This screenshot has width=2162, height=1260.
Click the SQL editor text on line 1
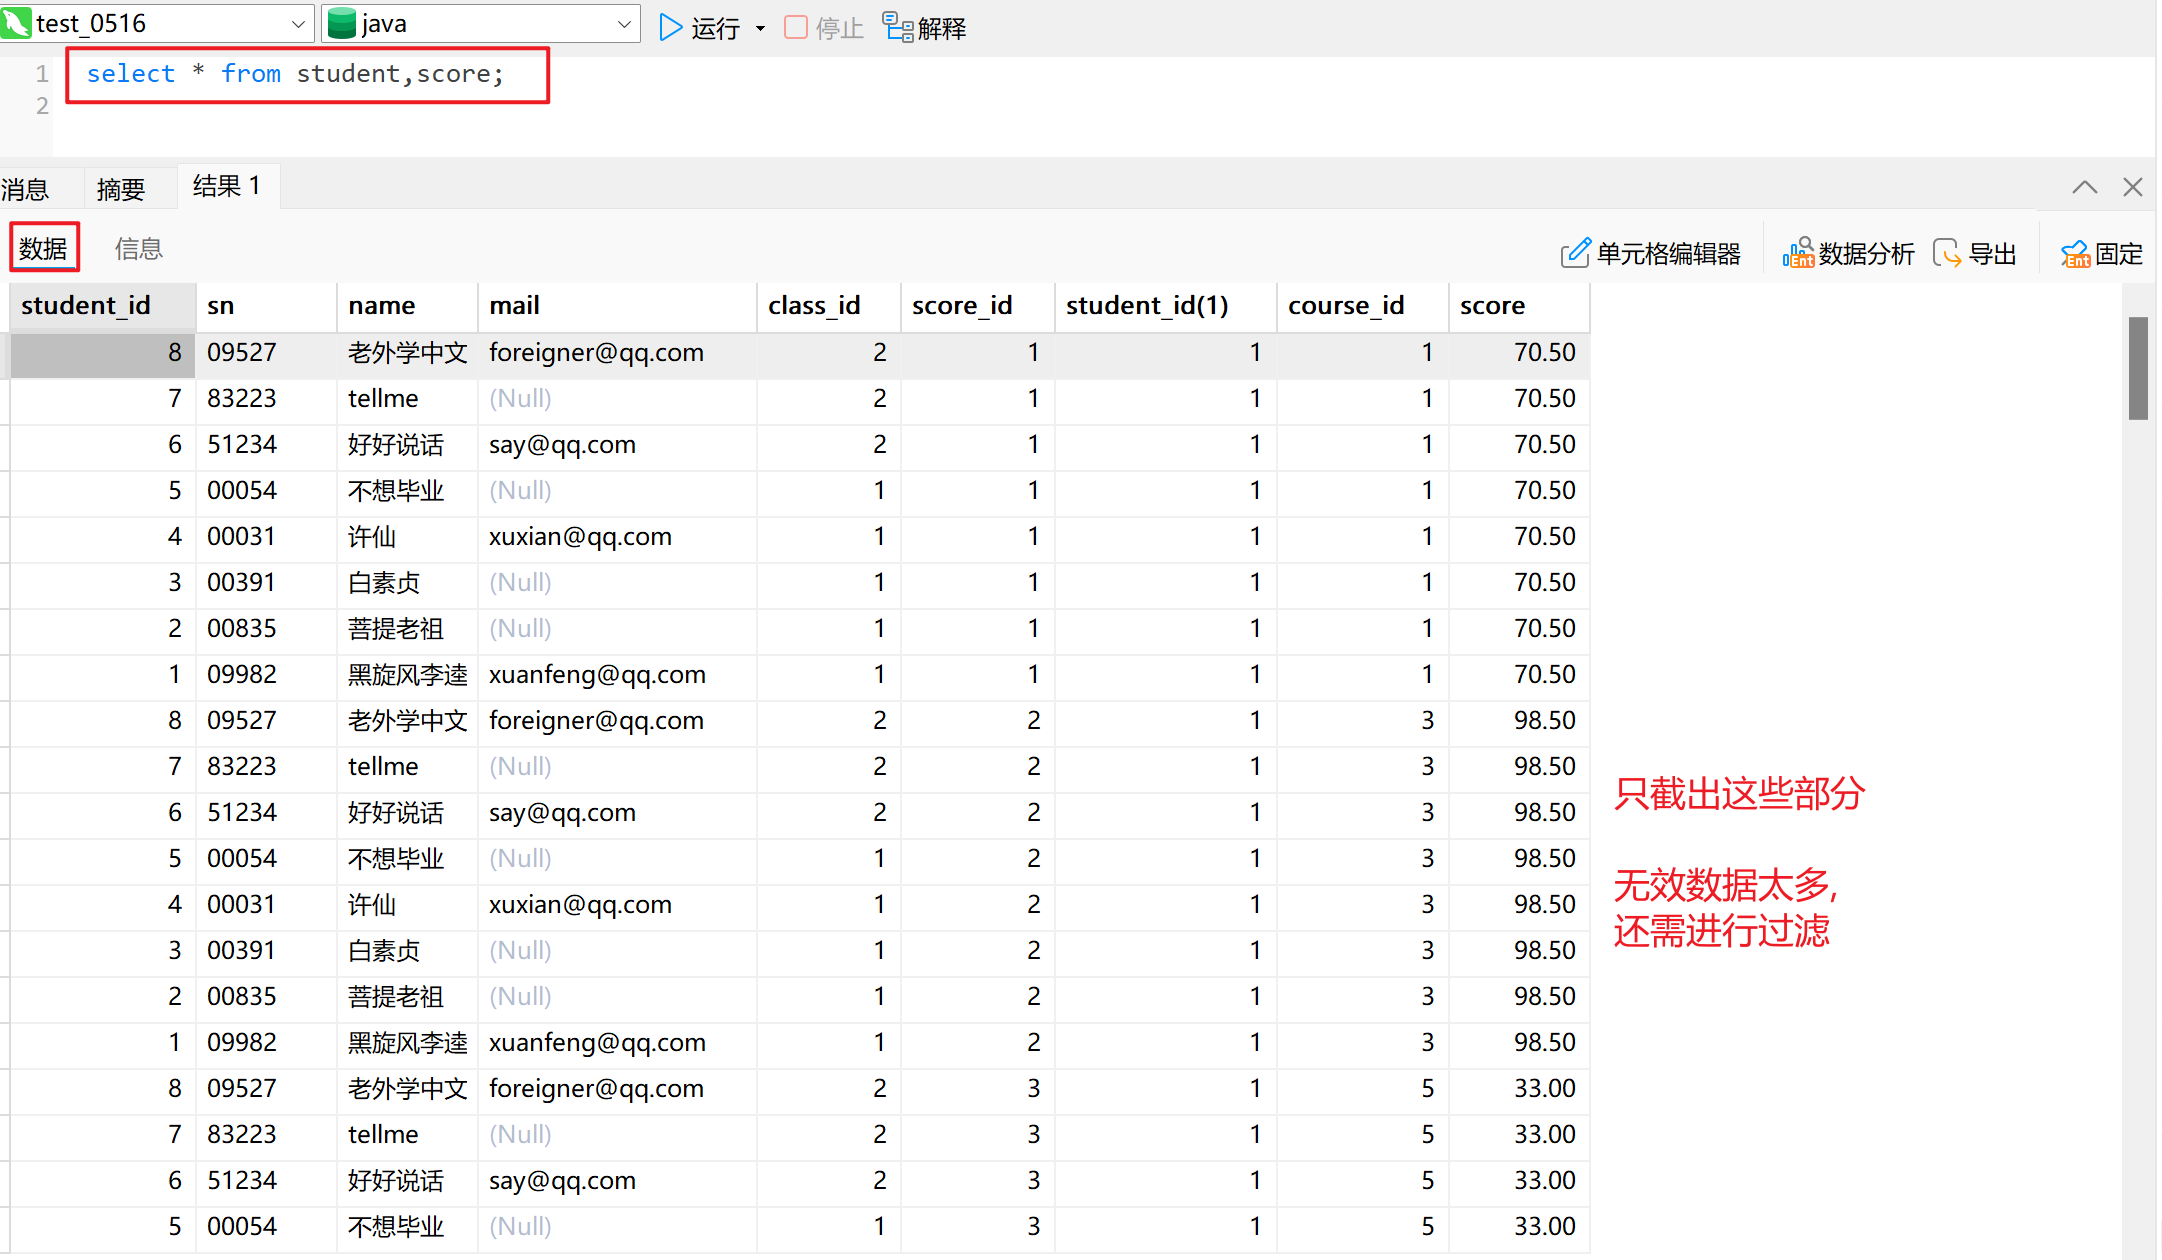tap(295, 74)
